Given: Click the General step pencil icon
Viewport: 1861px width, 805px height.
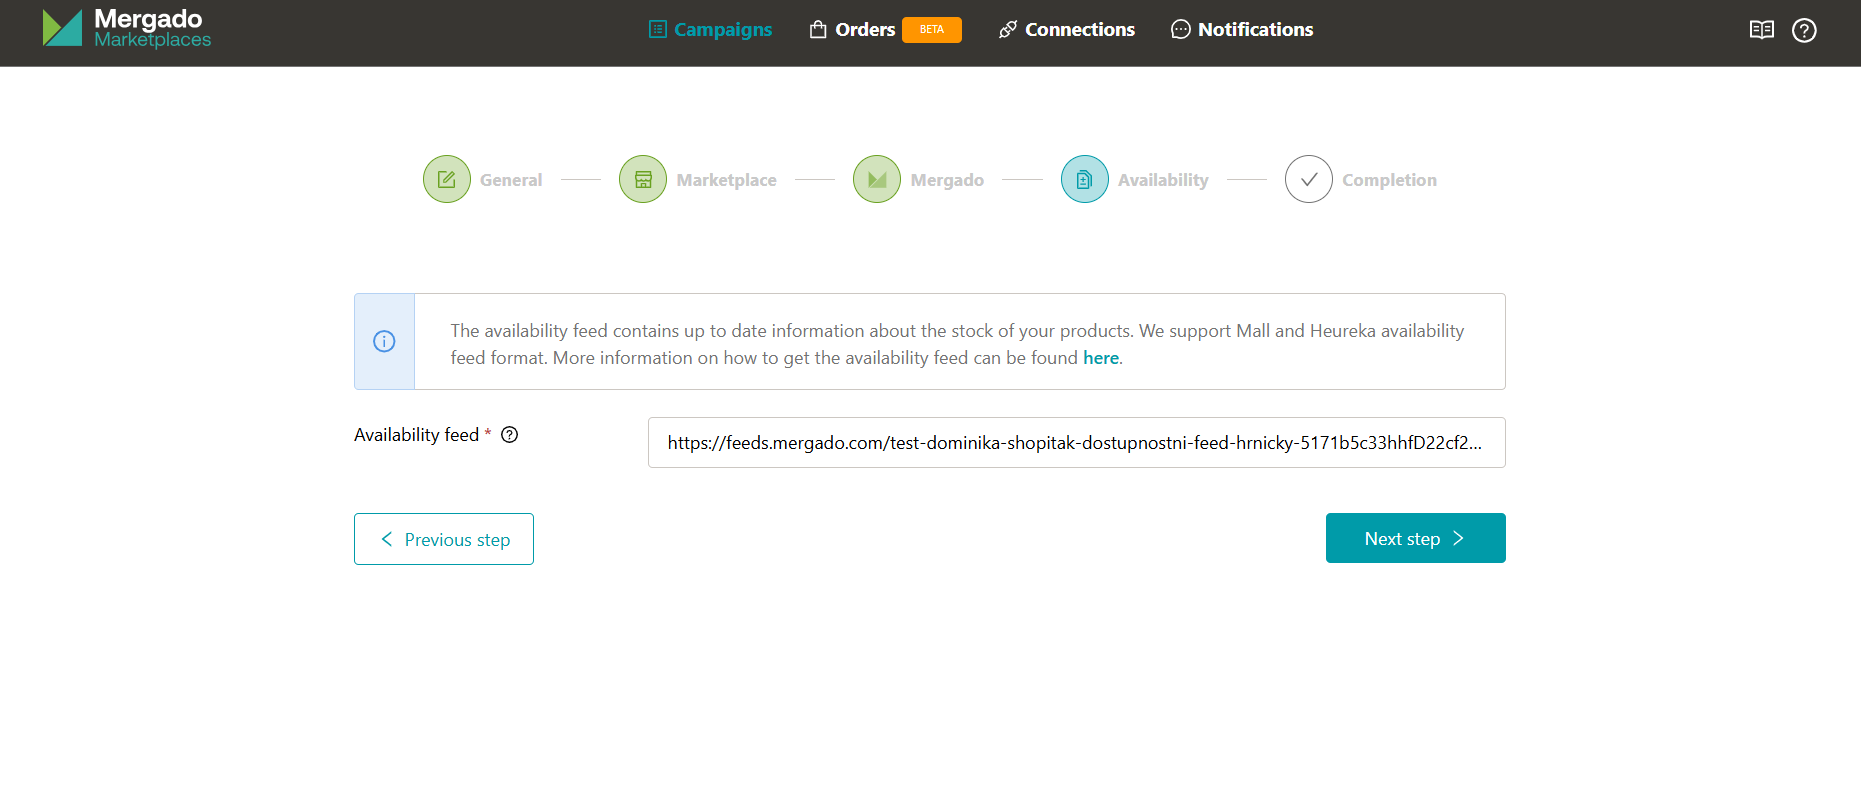Looking at the screenshot, I should point(446,180).
